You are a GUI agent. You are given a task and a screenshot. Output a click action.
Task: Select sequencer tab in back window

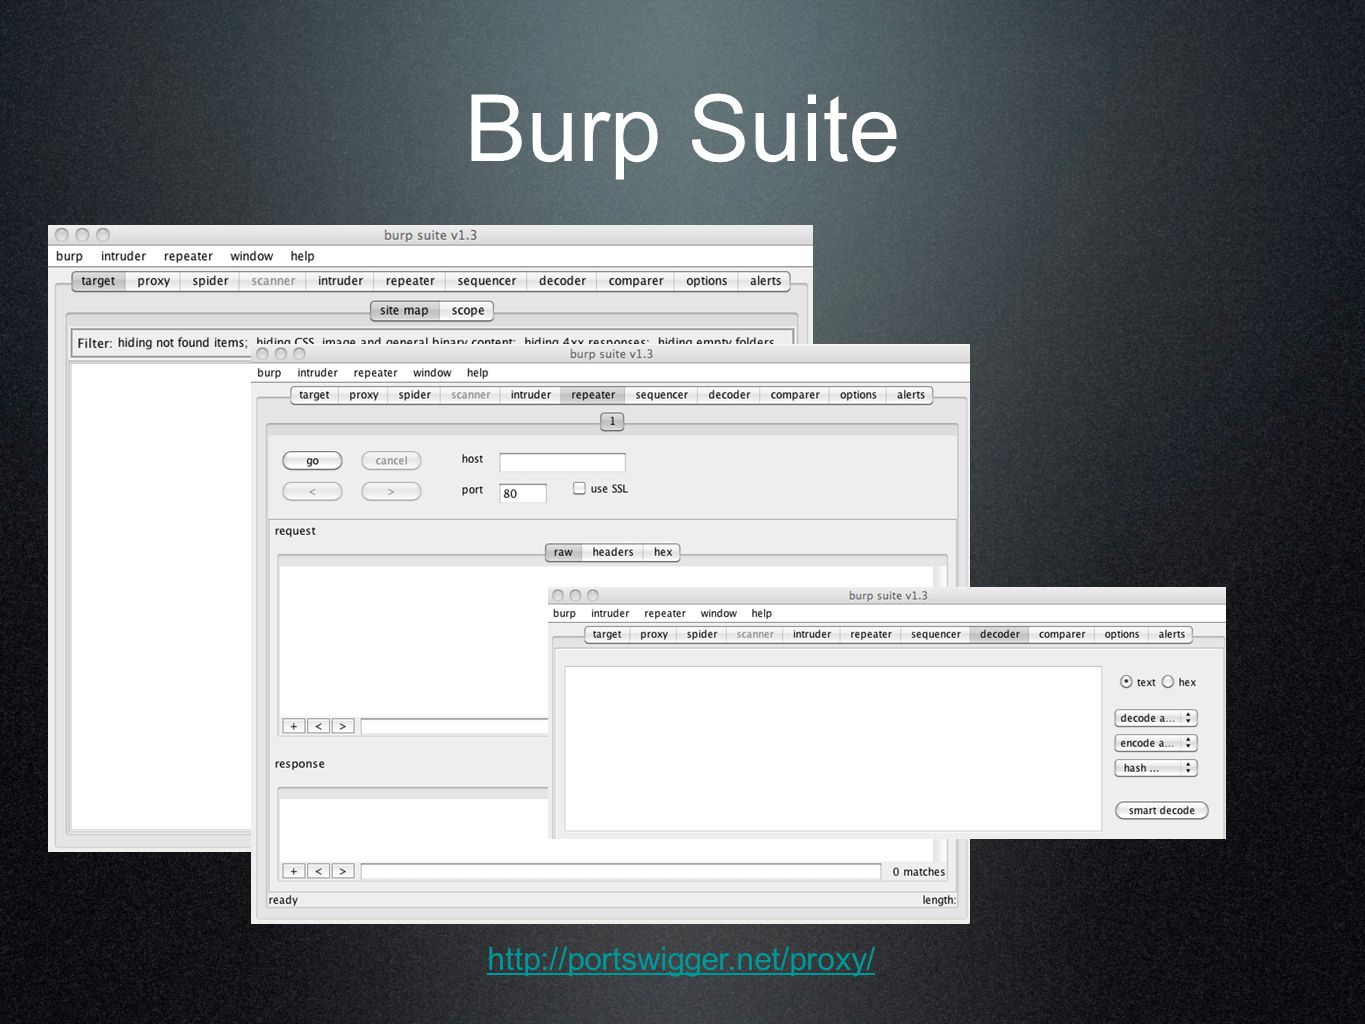pyautogui.click(x=487, y=281)
